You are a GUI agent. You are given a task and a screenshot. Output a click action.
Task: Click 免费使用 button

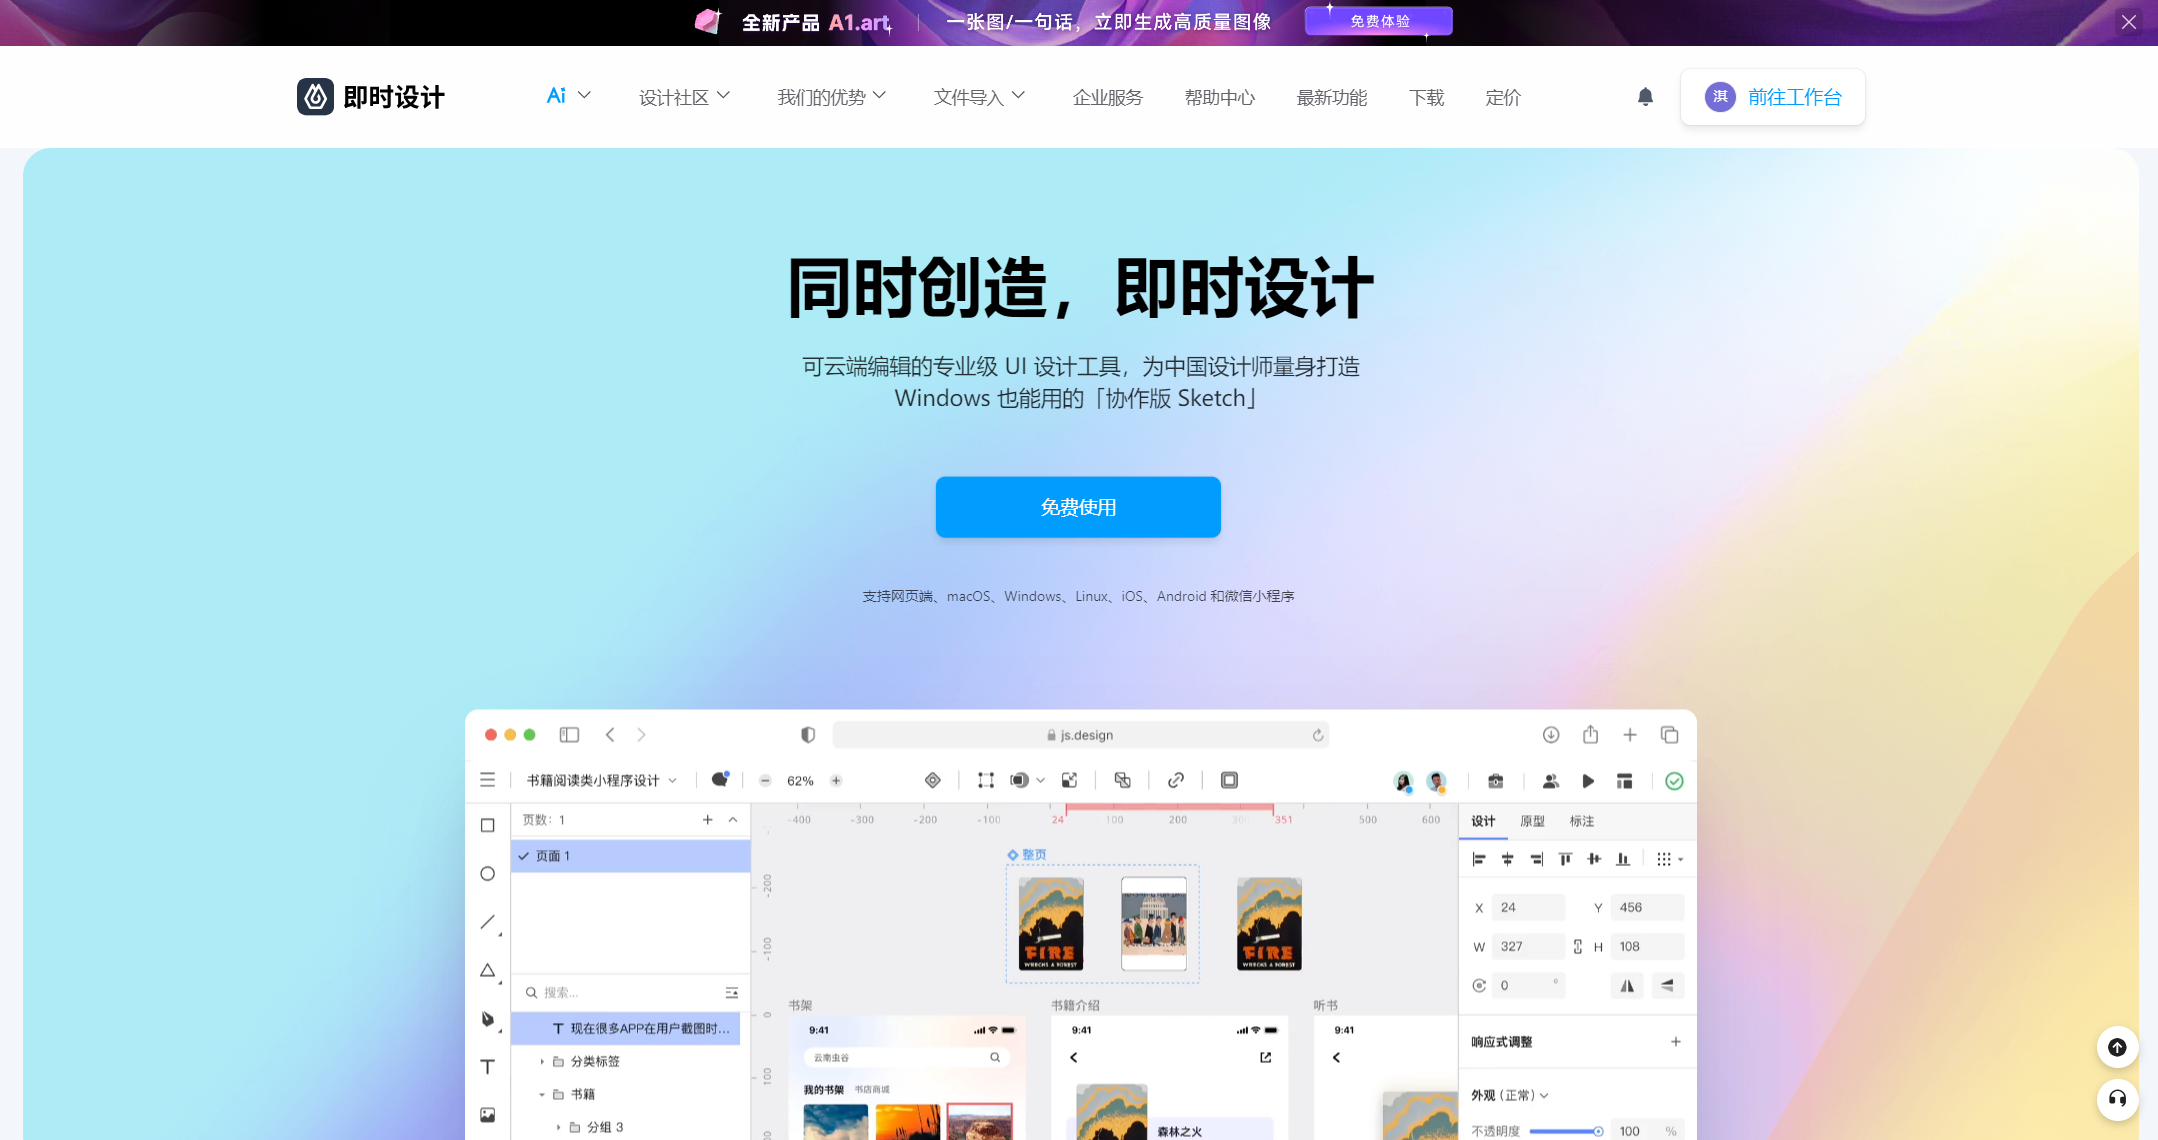tap(1079, 507)
